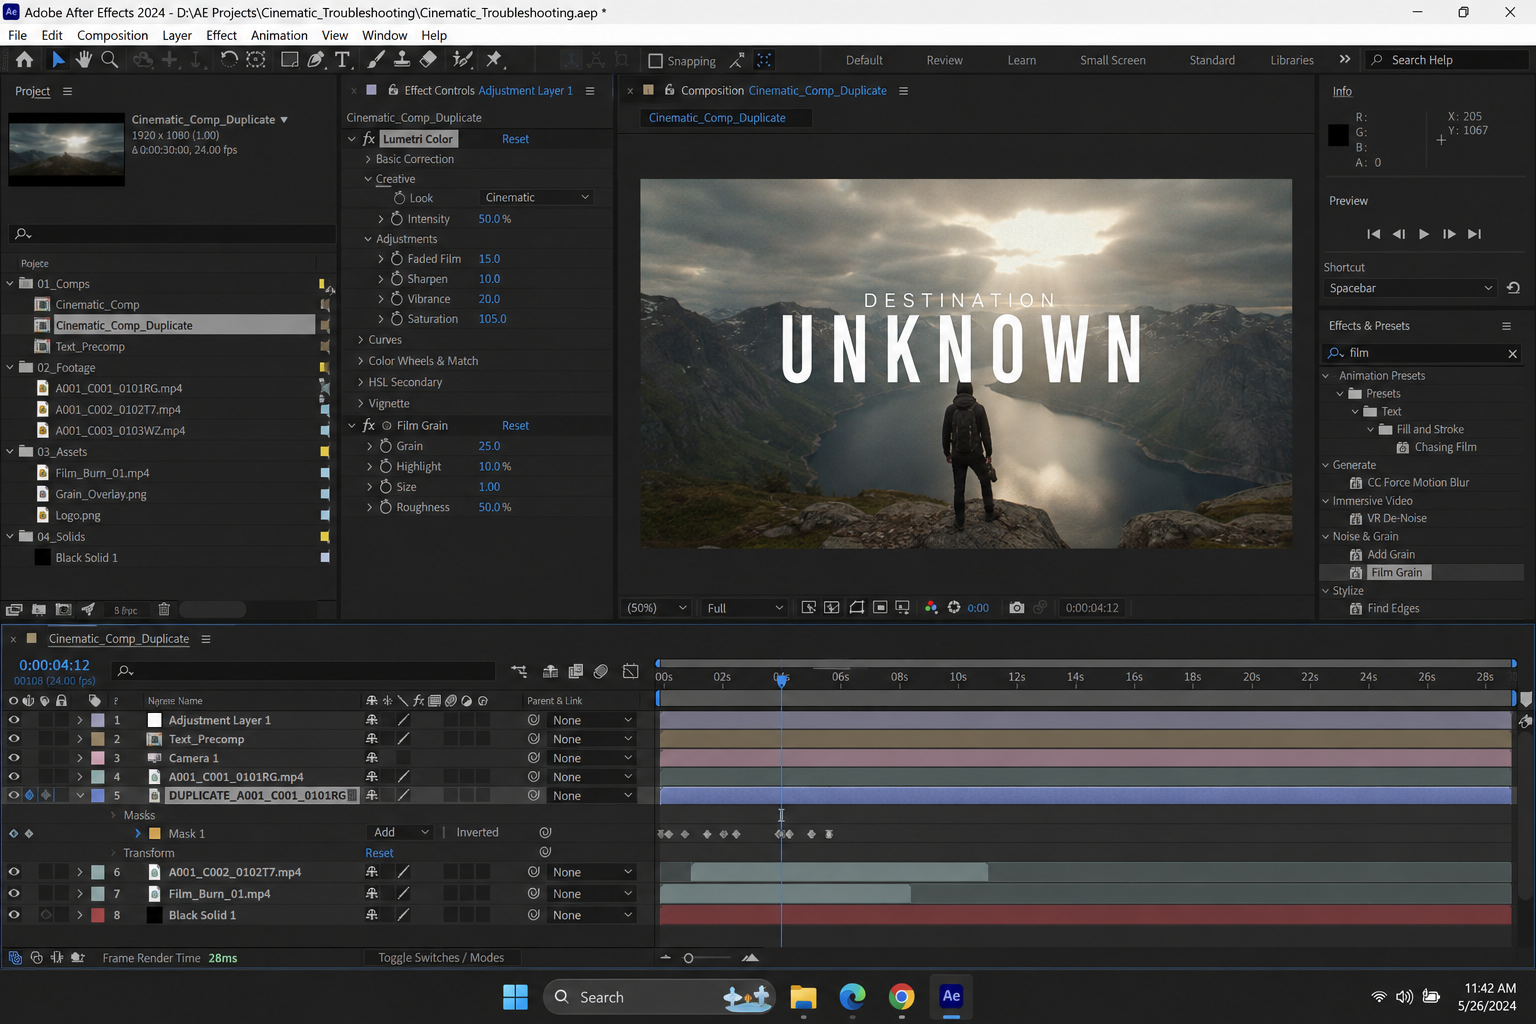Screen dimensions: 1536x1024
Task: Select the Rectangle shape tool
Action: pyautogui.click(x=289, y=60)
